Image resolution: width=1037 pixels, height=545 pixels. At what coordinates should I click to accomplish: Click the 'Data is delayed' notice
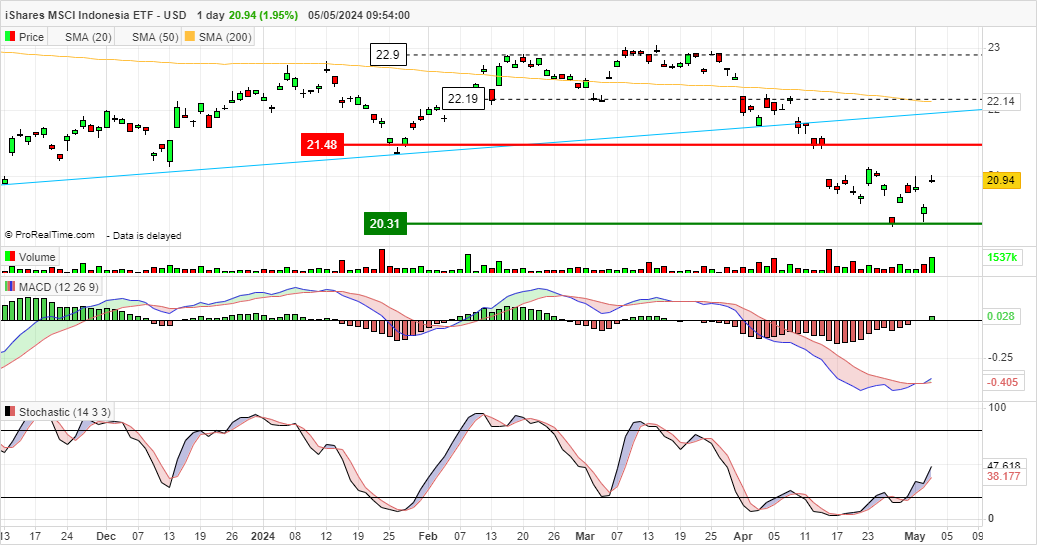[146, 235]
